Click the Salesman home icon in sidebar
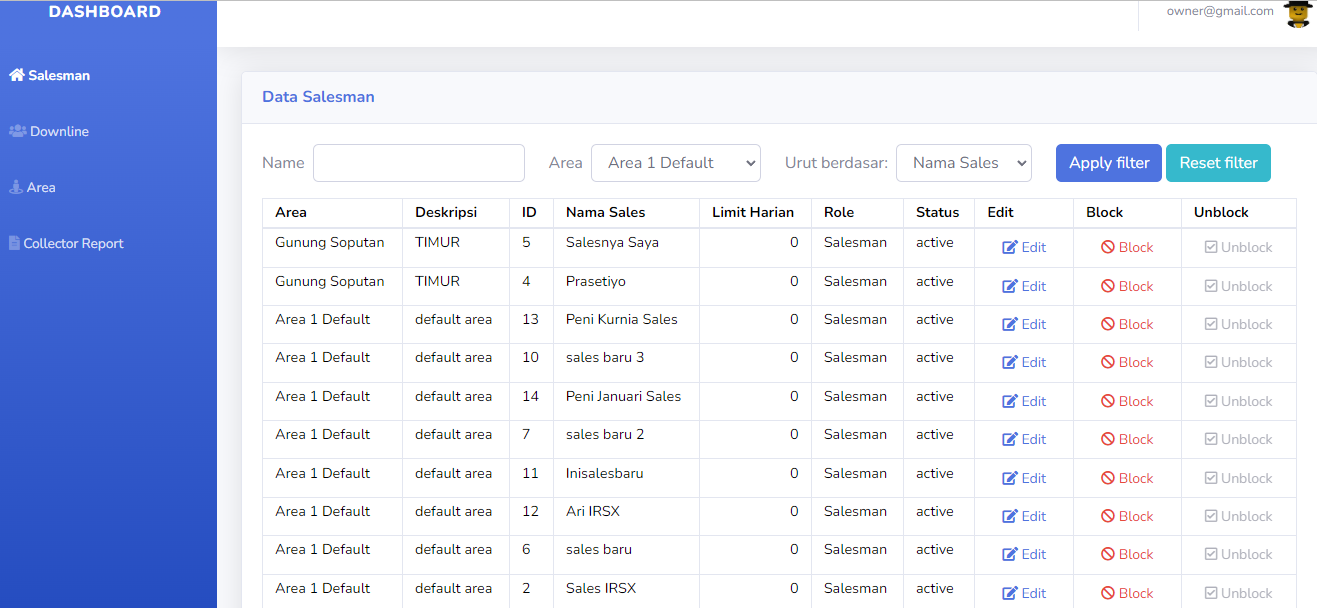 [16, 75]
